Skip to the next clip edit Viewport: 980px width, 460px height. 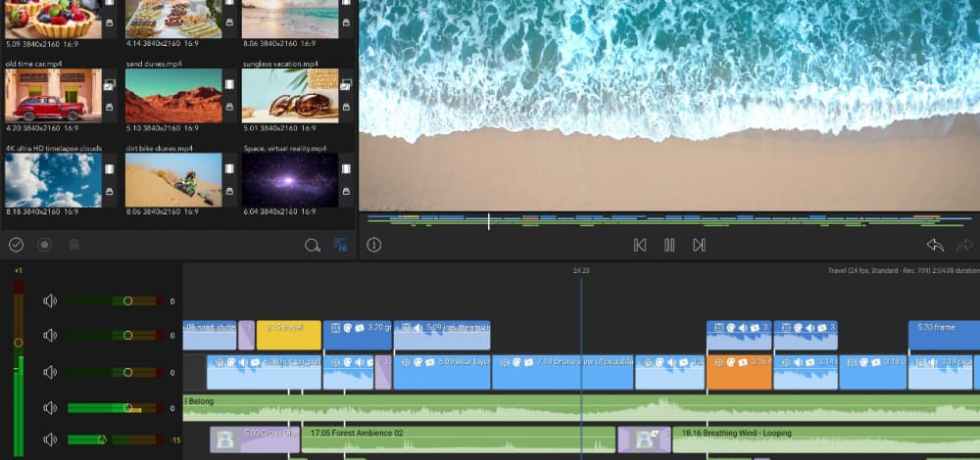[699, 245]
